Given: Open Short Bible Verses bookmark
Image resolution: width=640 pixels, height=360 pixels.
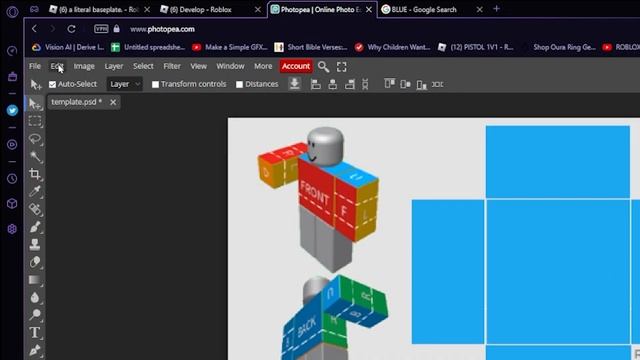Looking at the screenshot, I should 311,47.
